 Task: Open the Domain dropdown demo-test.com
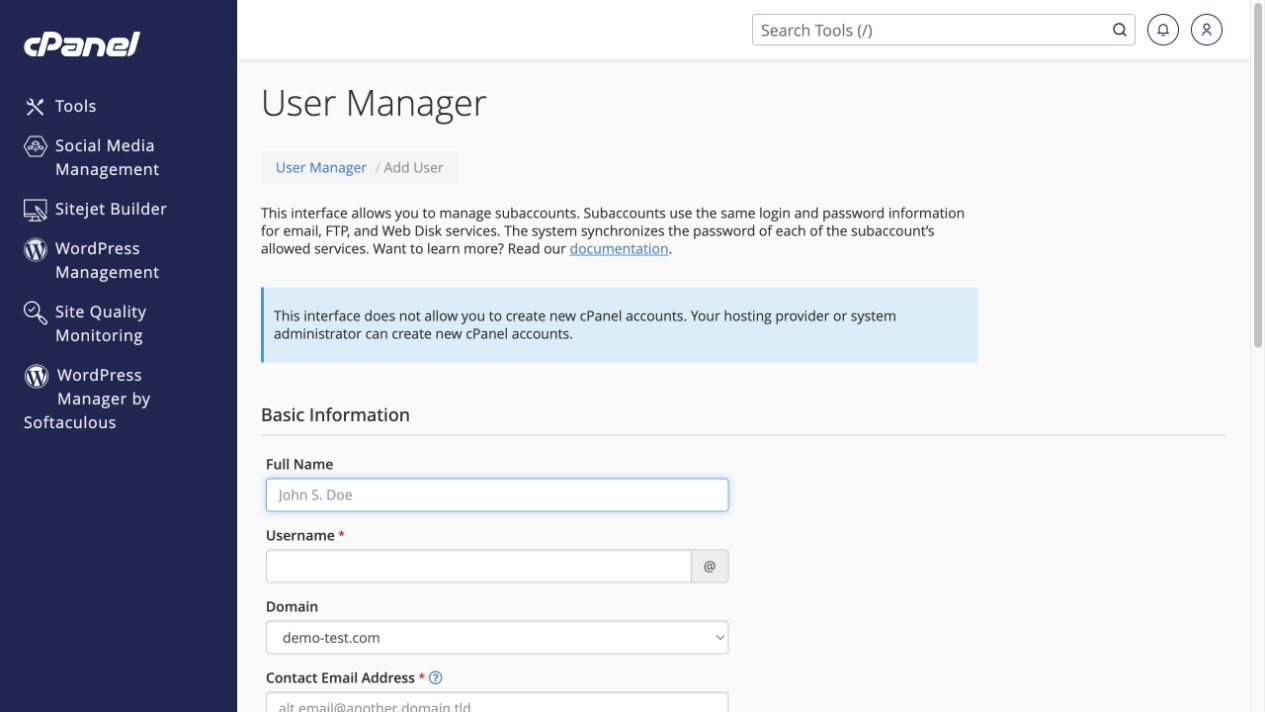[497, 637]
